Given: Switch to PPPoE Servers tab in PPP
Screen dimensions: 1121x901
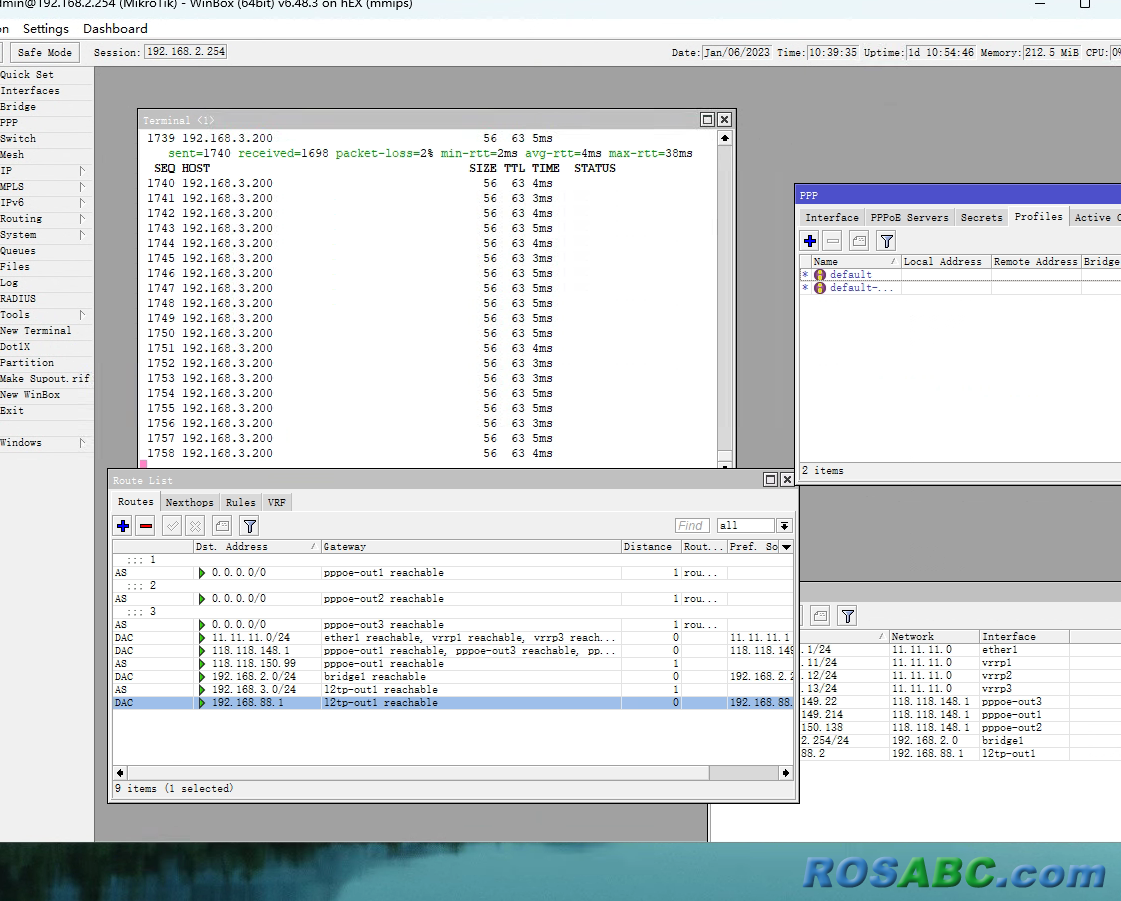Looking at the screenshot, I should click(x=909, y=217).
